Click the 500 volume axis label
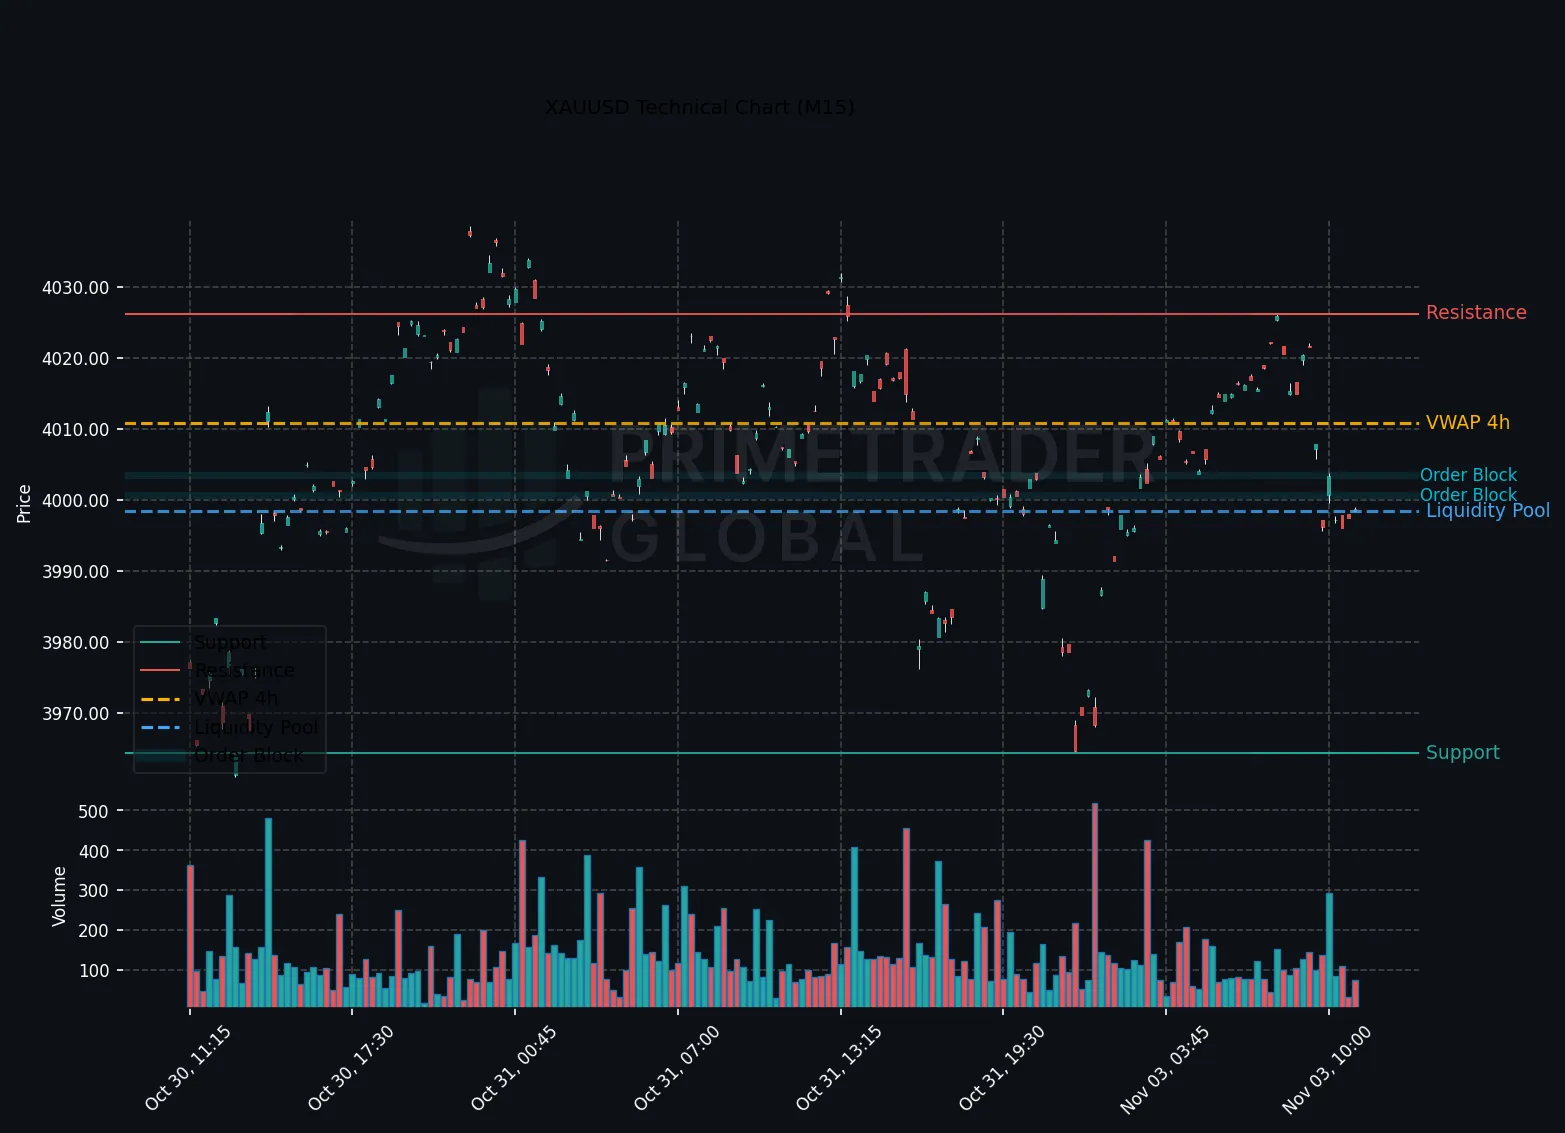The height and width of the screenshot is (1133, 1565). pos(93,811)
